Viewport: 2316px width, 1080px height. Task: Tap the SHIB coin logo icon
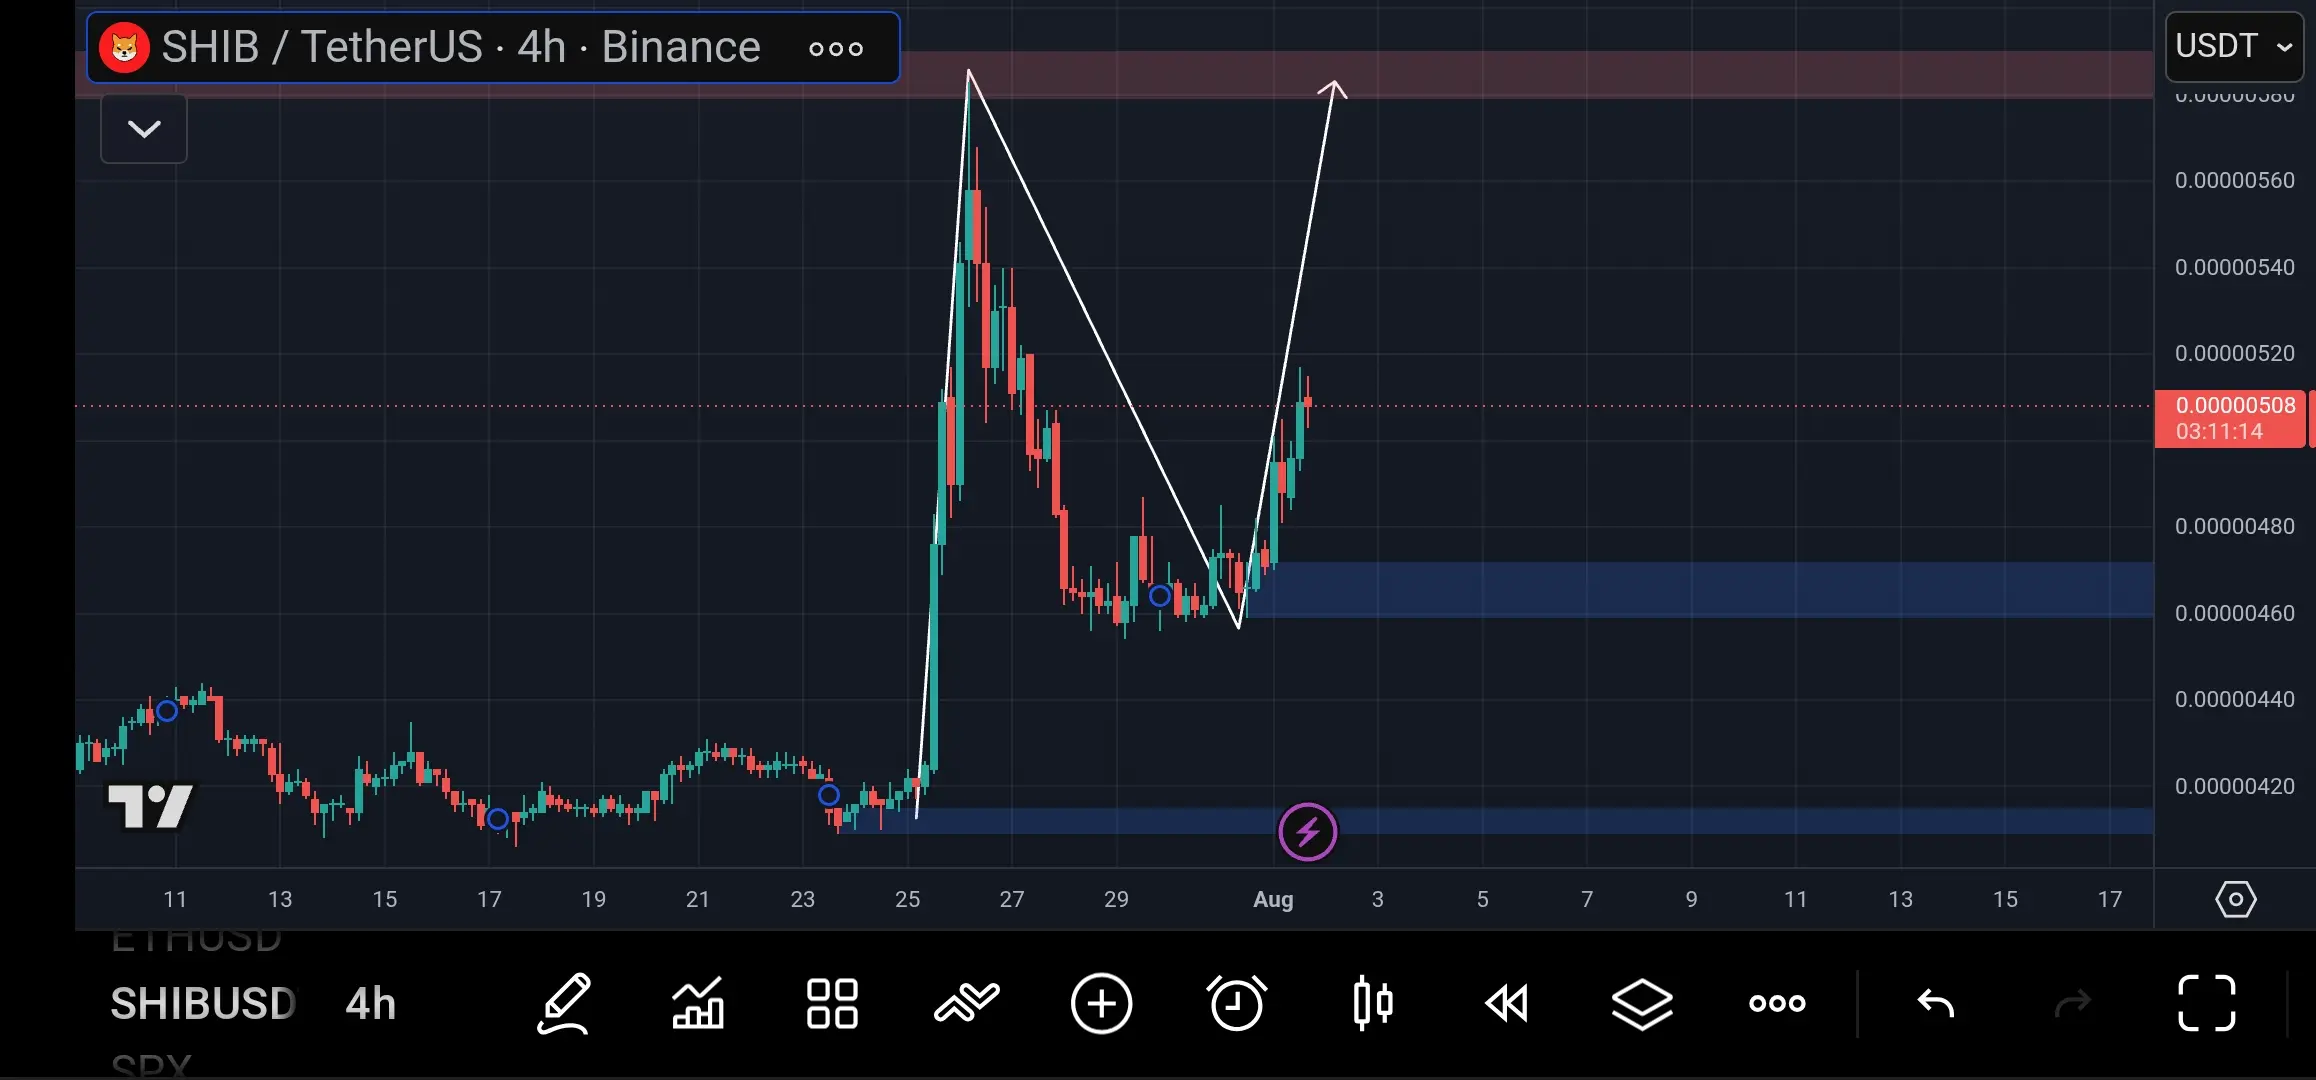coord(124,47)
